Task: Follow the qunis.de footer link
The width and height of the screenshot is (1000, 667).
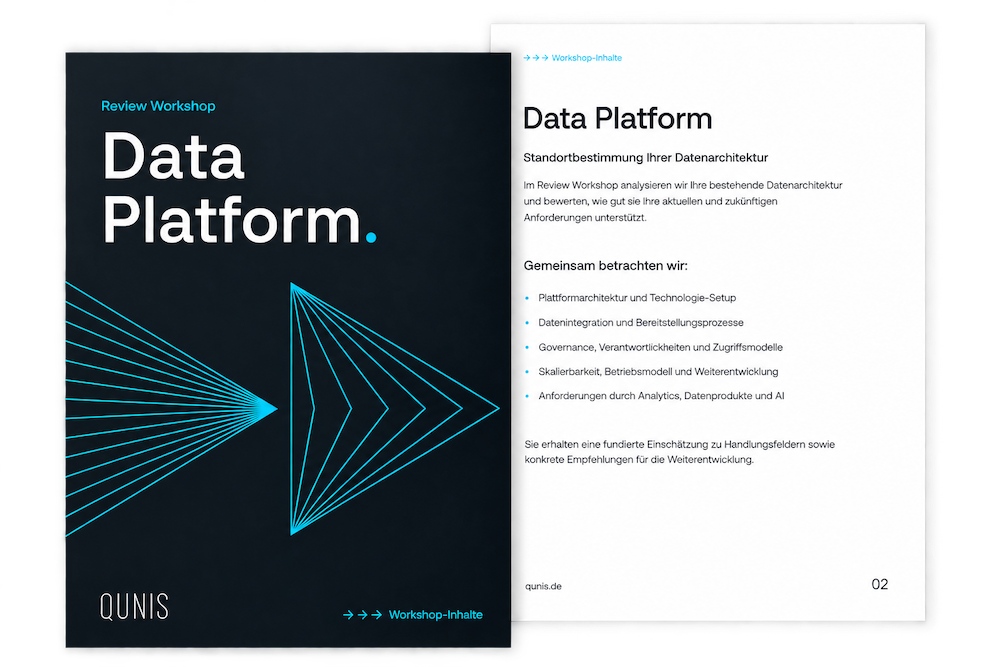Action: click(x=543, y=586)
